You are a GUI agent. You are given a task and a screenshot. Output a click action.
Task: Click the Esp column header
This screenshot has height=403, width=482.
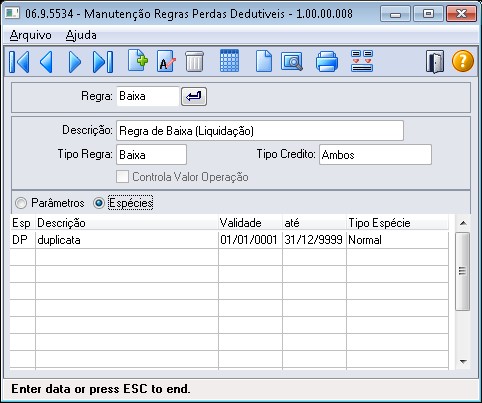(23, 223)
